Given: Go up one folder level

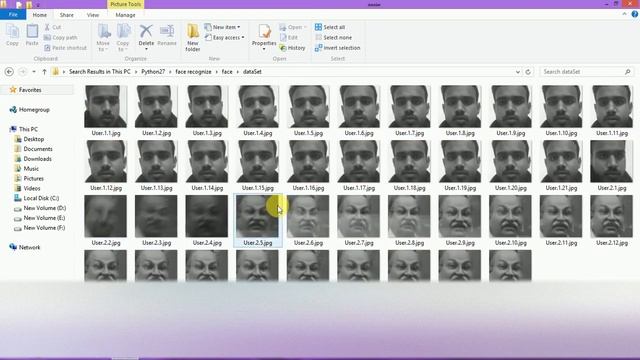Looking at the screenshot, I should [44, 72].
